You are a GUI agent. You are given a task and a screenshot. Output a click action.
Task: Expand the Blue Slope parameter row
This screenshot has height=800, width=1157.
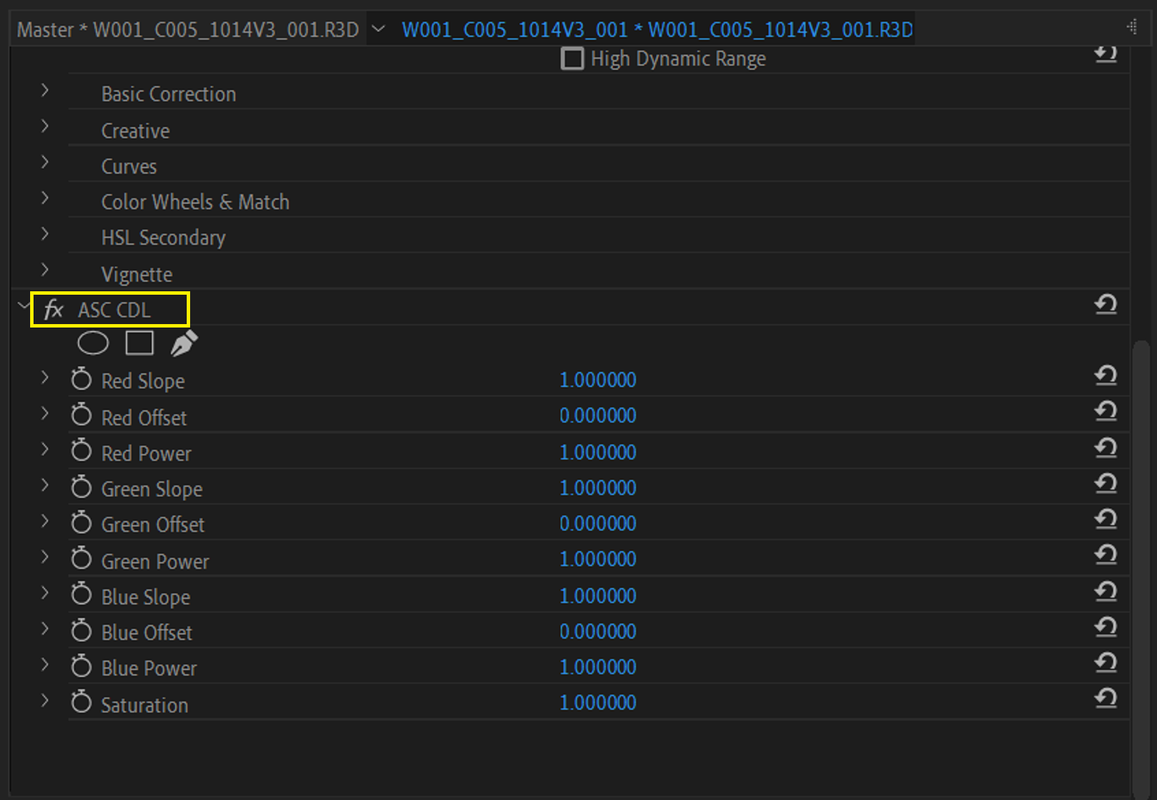[x=45, y=593]
